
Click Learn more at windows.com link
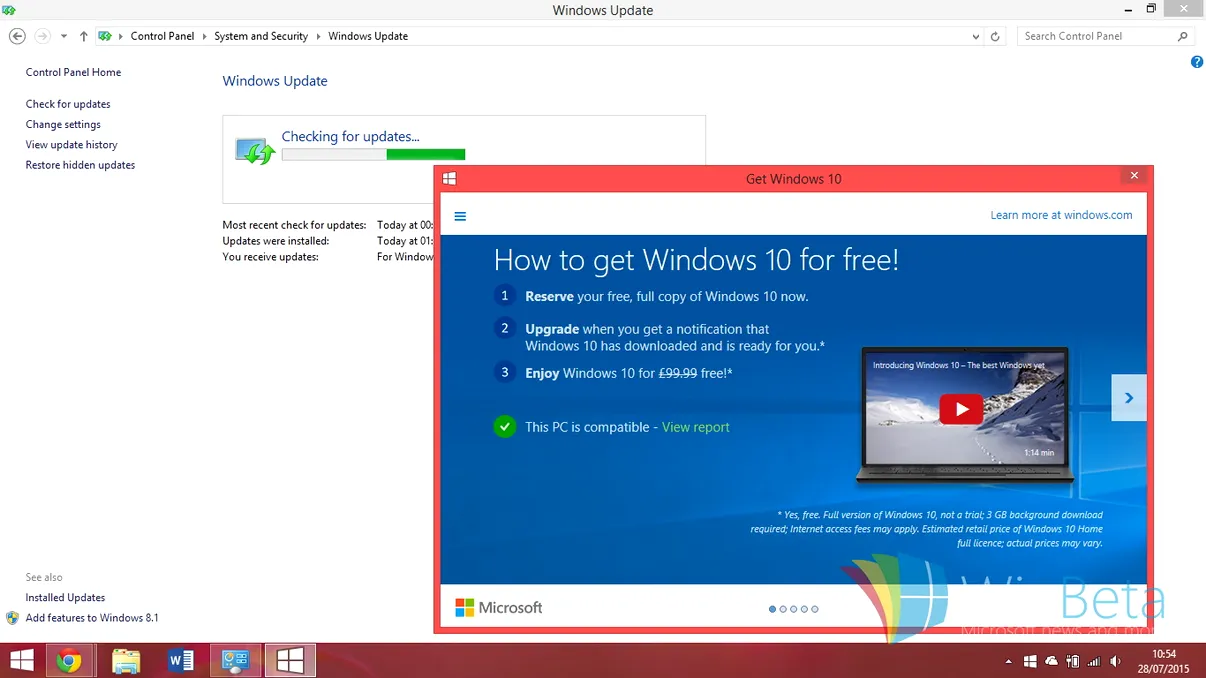coord(1061,215)
